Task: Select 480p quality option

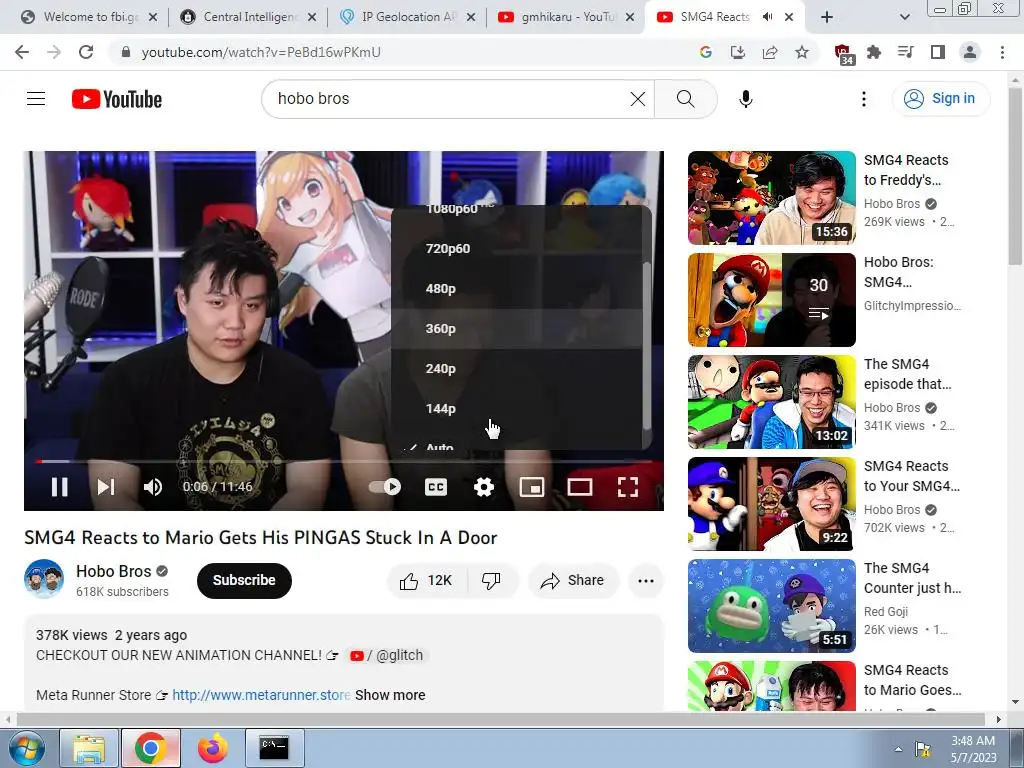Action: point(517,288)
